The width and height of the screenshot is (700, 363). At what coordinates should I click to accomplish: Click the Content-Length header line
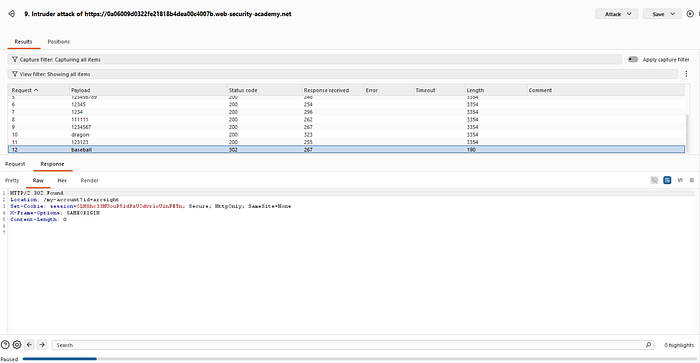pos(38,220)
